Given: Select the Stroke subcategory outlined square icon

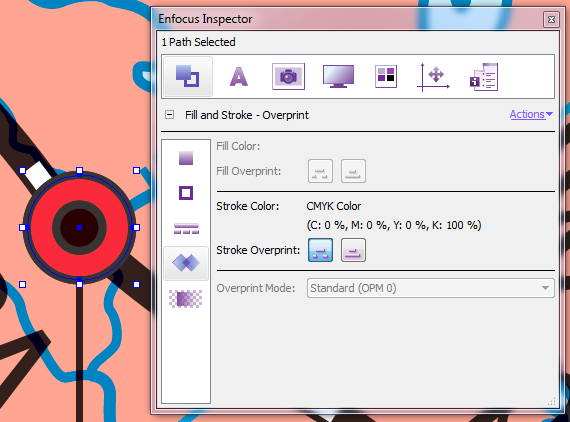Looking at the screenshot, I should (x=186, y=193).
